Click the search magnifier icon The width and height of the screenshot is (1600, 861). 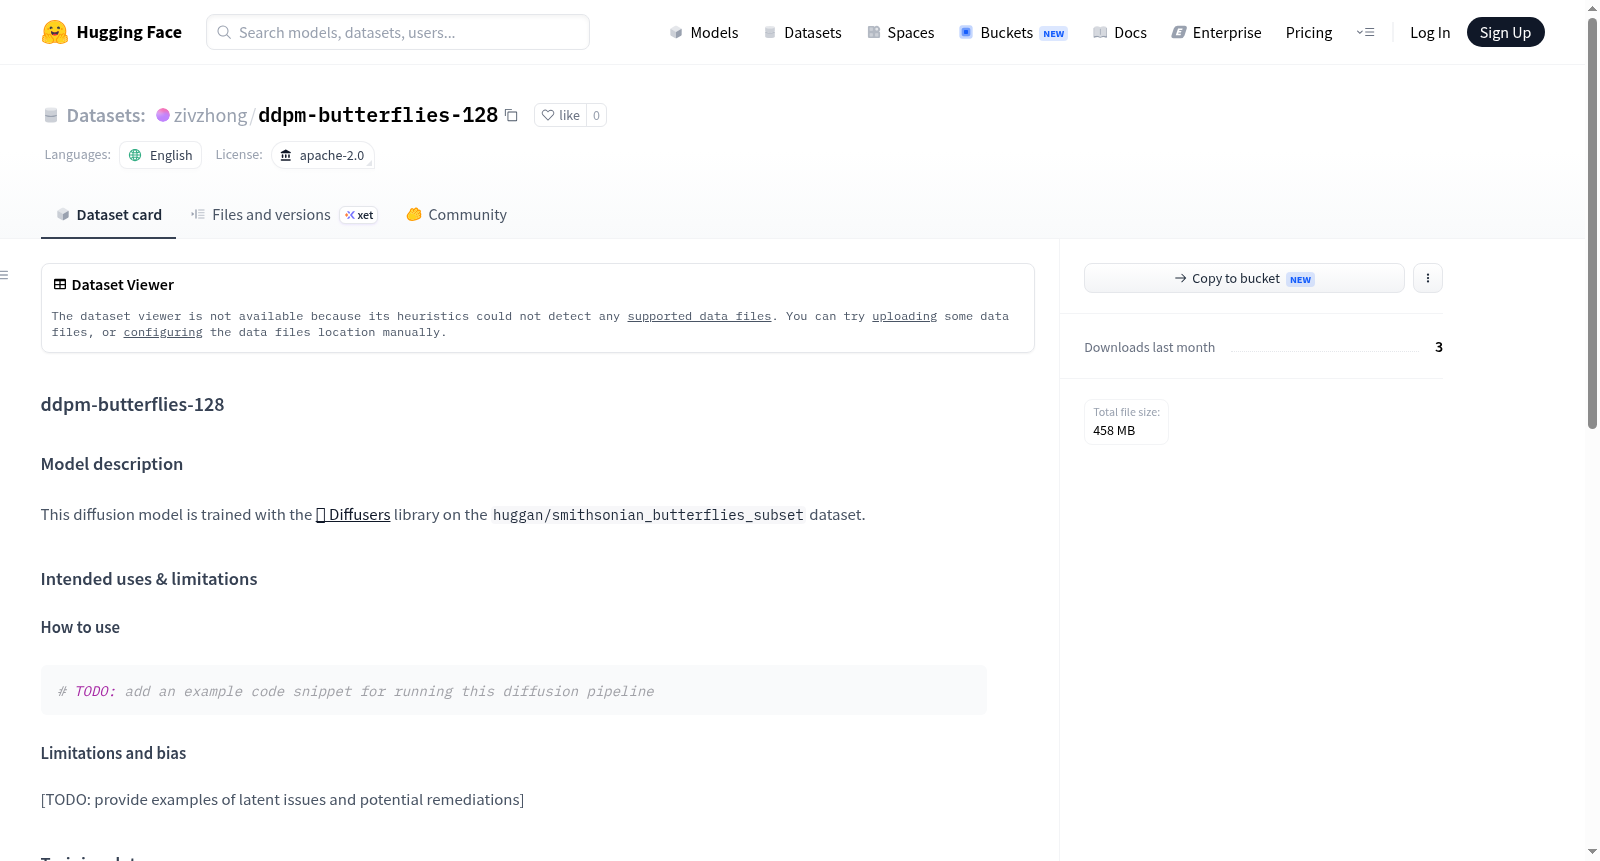[x=225, y=32]
